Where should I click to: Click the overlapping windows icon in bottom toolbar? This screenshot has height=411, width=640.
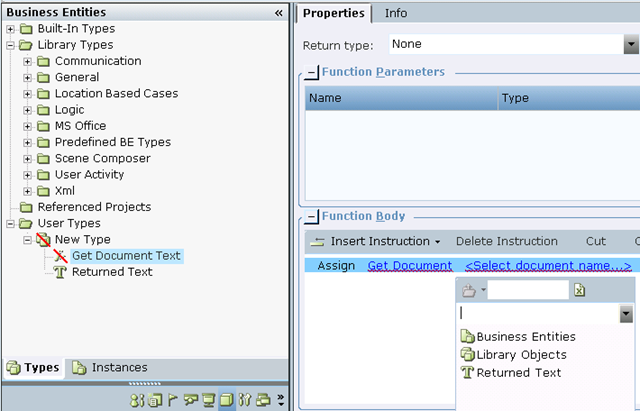263,400
